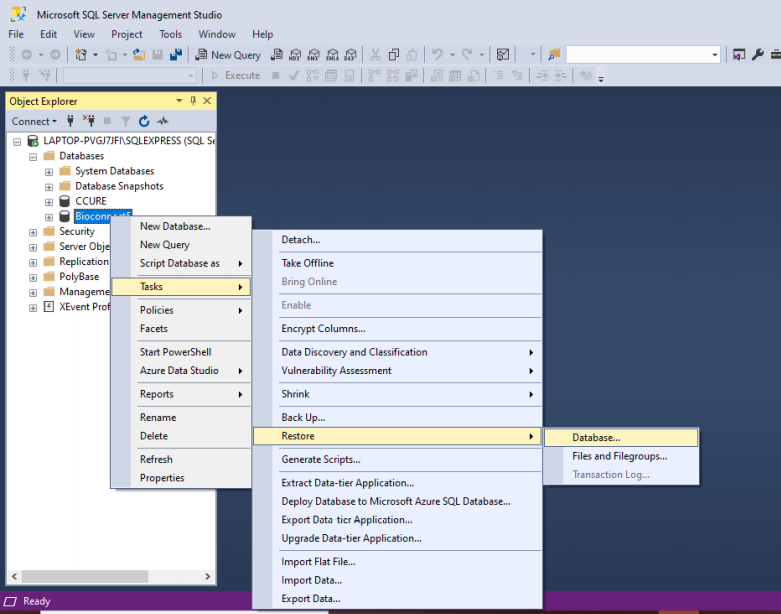
Task: Select Back Up... in the Tasks submenu
Action: [x=397, y=417]
